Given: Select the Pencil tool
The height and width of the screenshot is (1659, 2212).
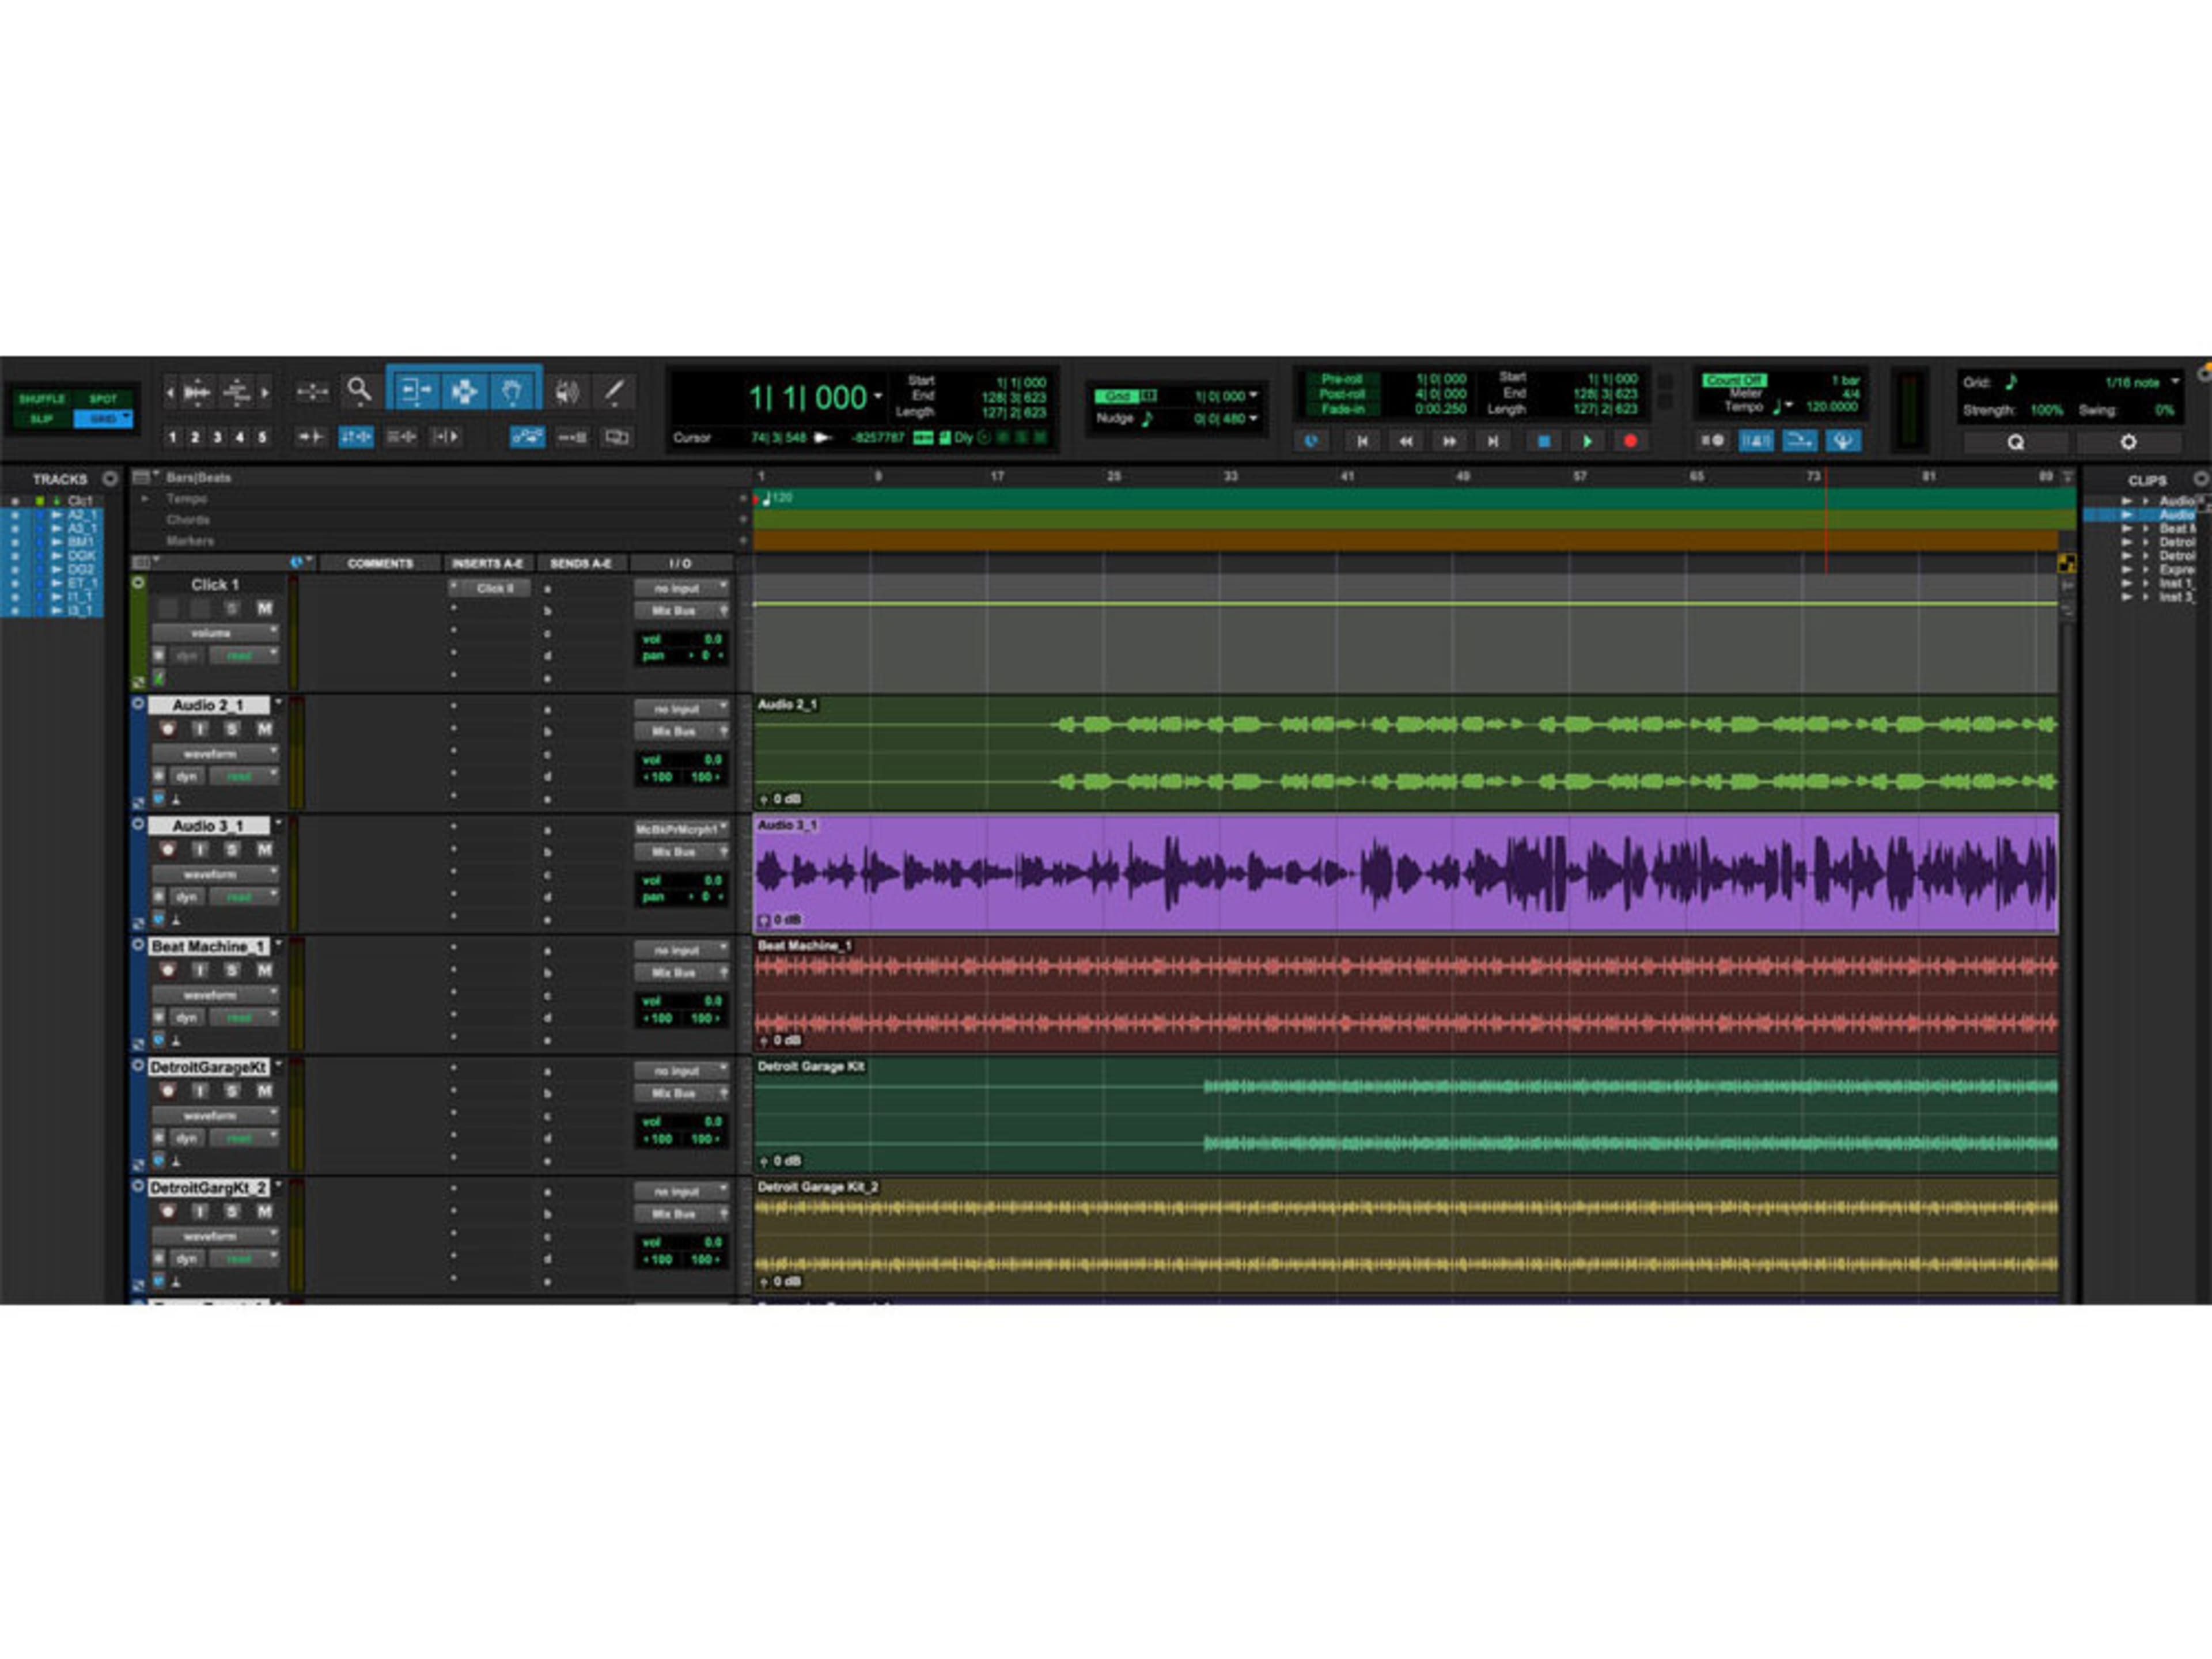Looking at the screenshot, I should (614, 391).
